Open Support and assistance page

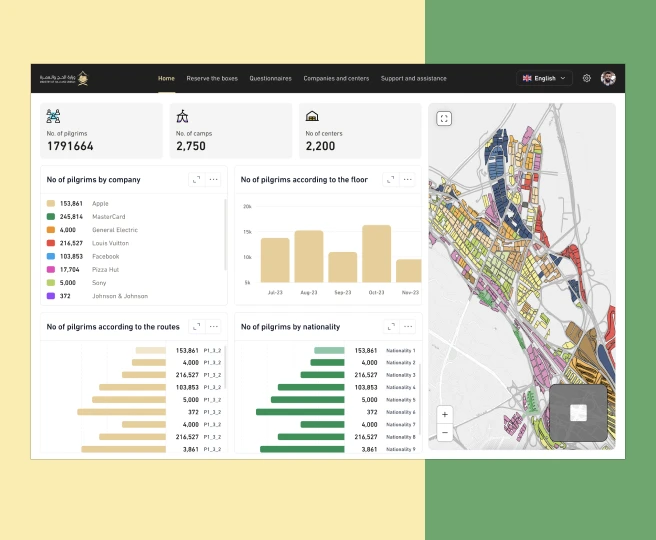414,78
